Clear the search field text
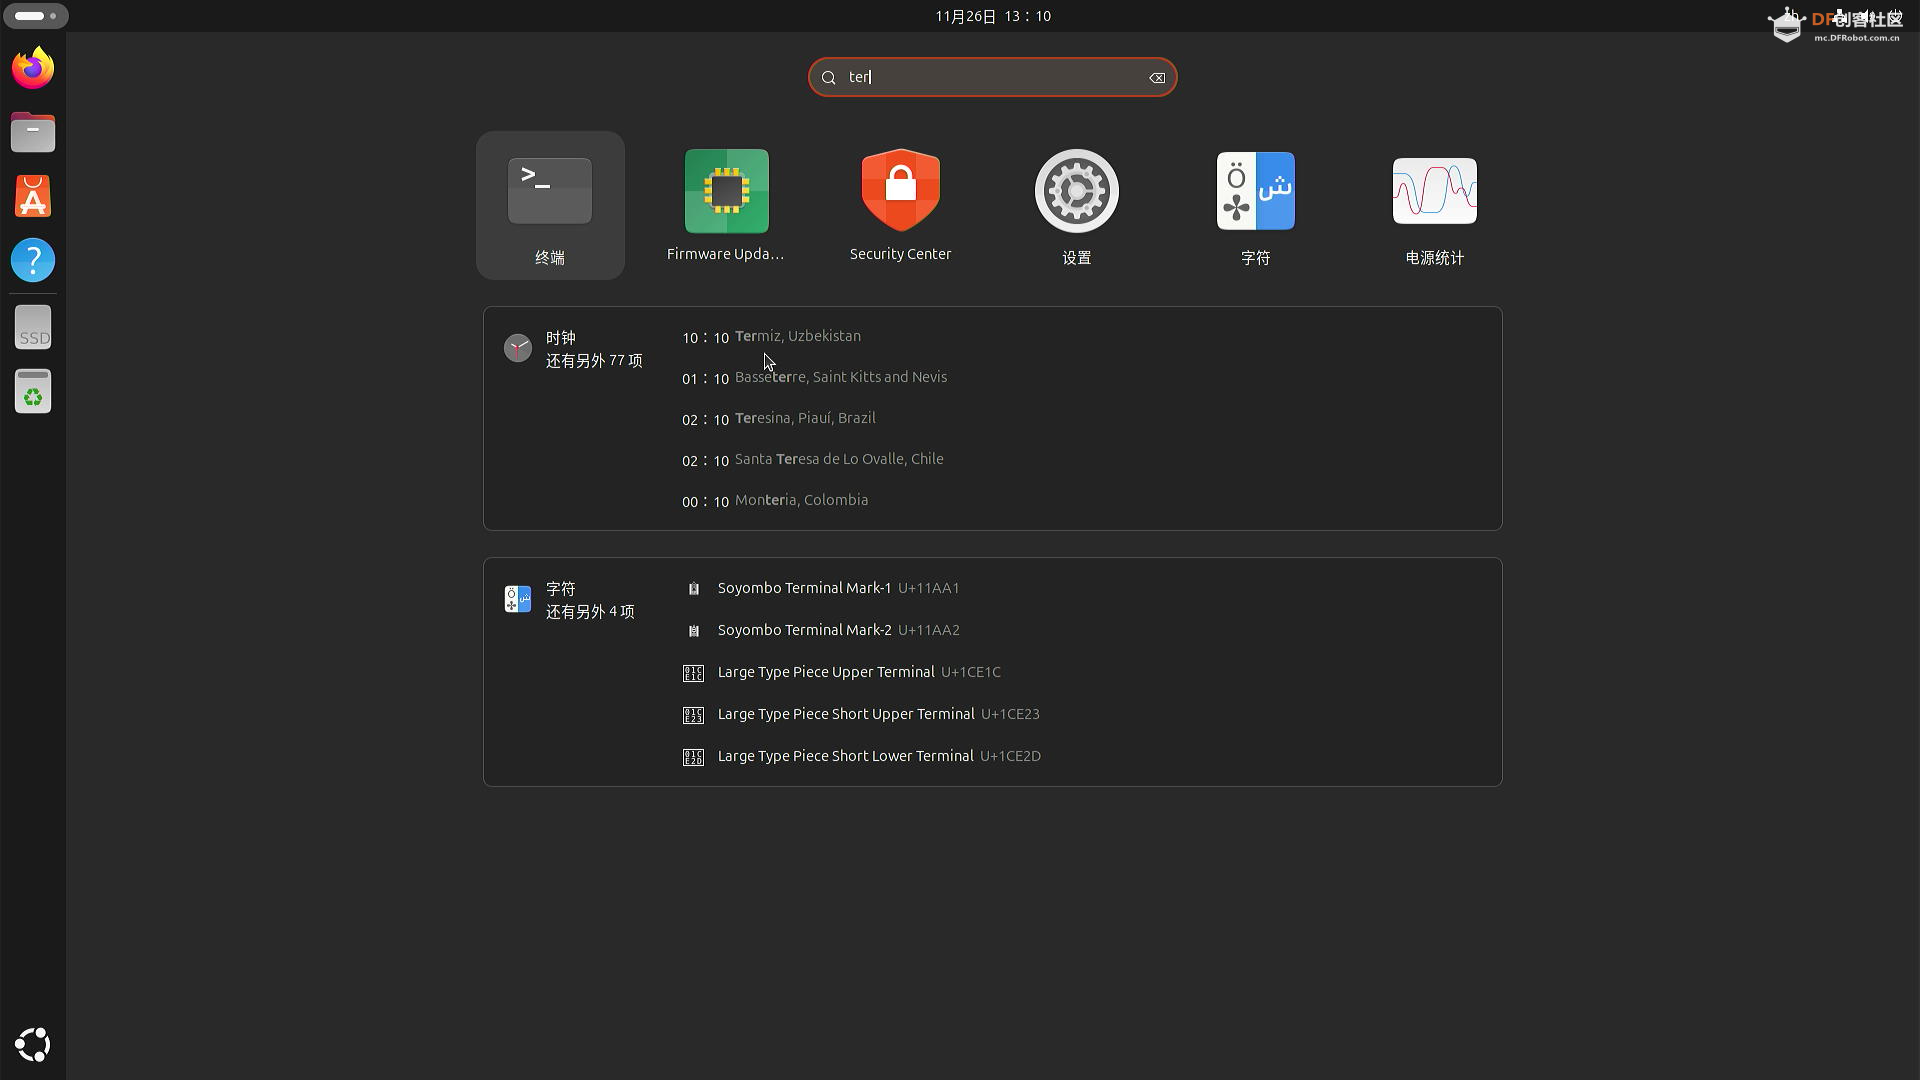The width and height of the screenshot is (1920, 1080). (x=1157, y=78)
